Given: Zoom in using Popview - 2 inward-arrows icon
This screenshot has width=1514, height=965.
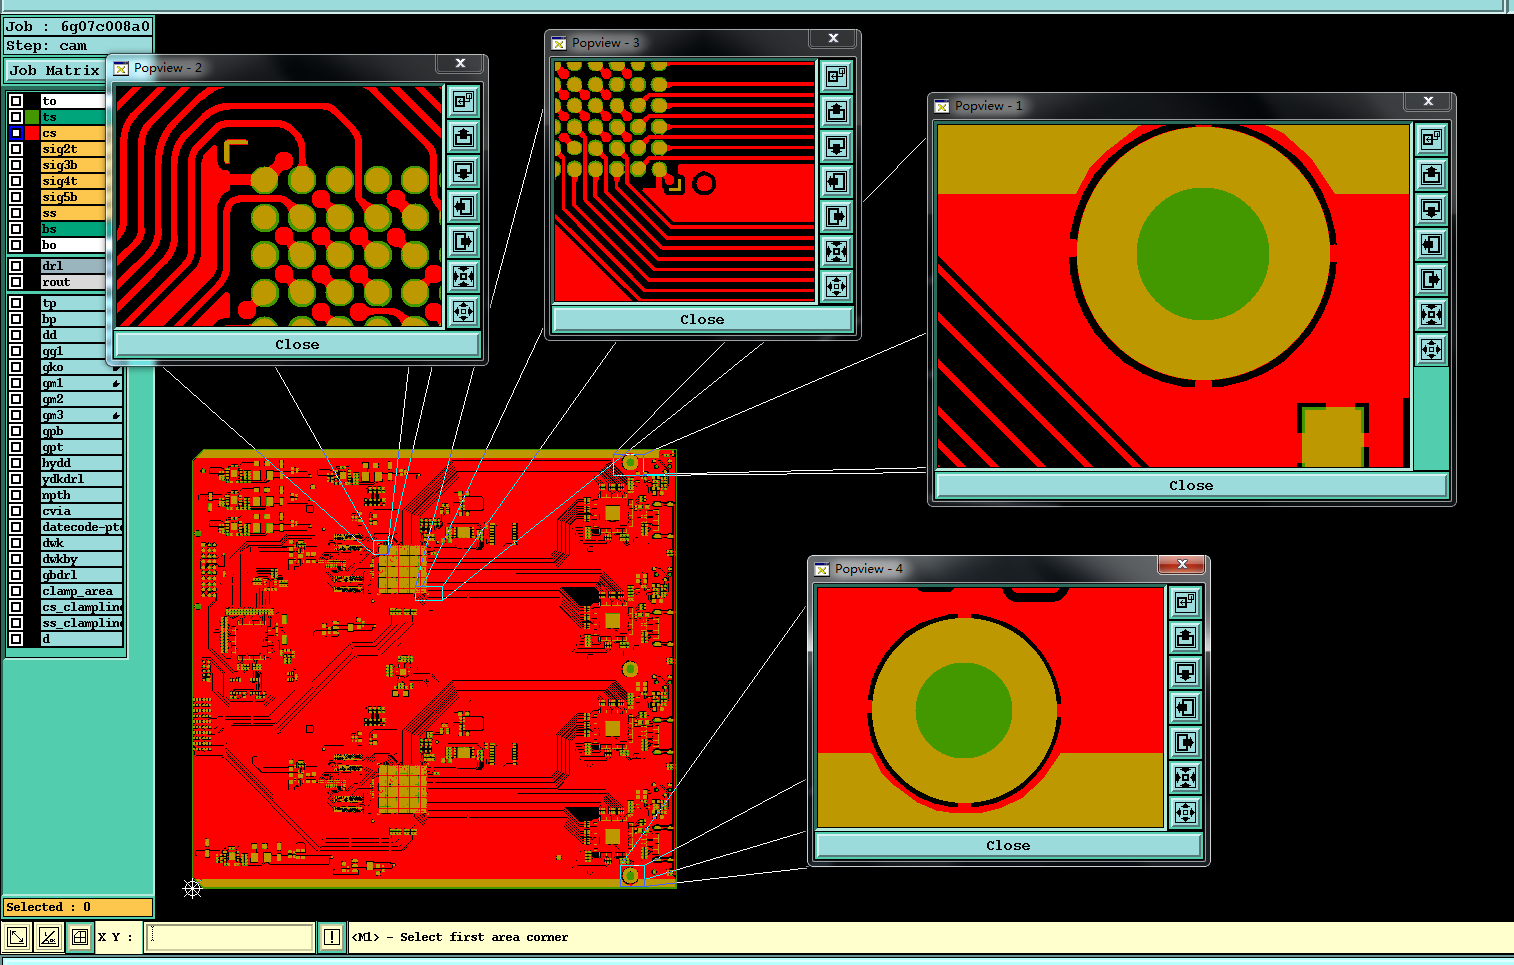Looking at the screenshot, I should (x=463, y=276).
